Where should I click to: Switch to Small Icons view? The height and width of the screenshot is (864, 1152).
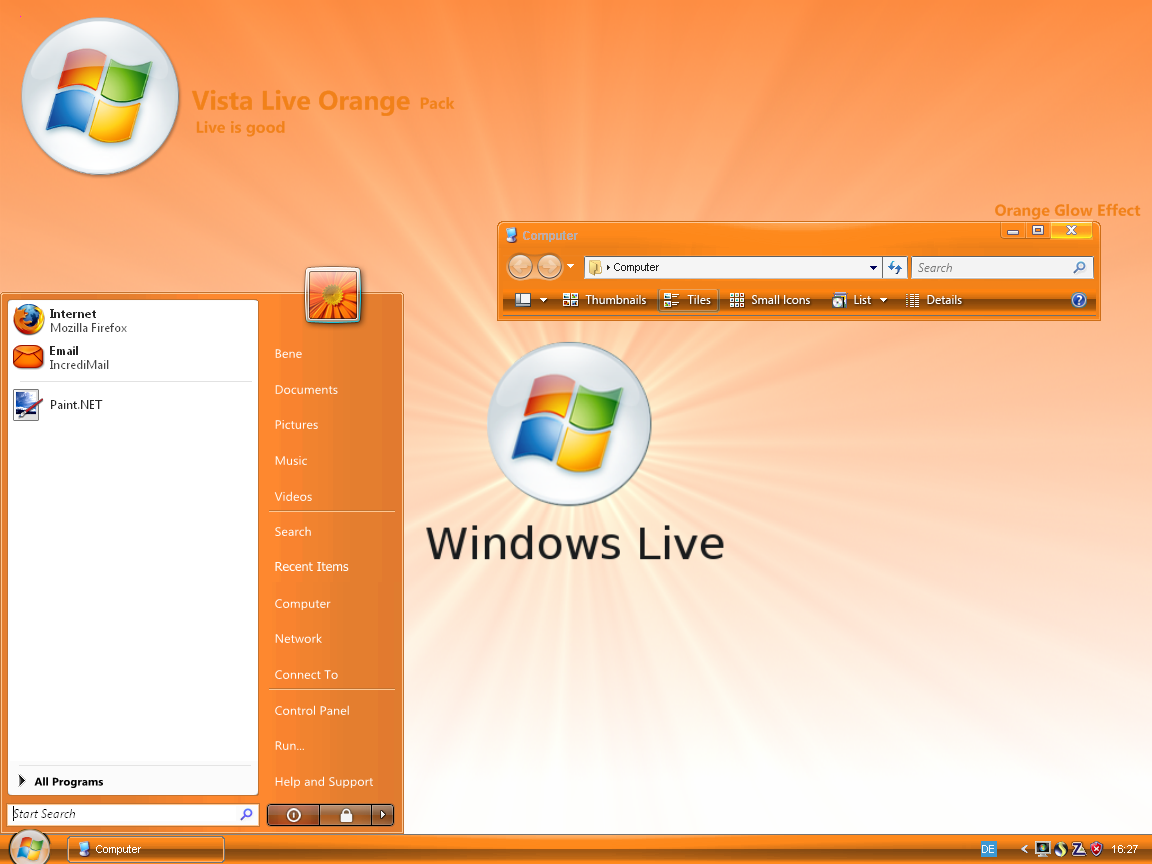pos(769,300)
